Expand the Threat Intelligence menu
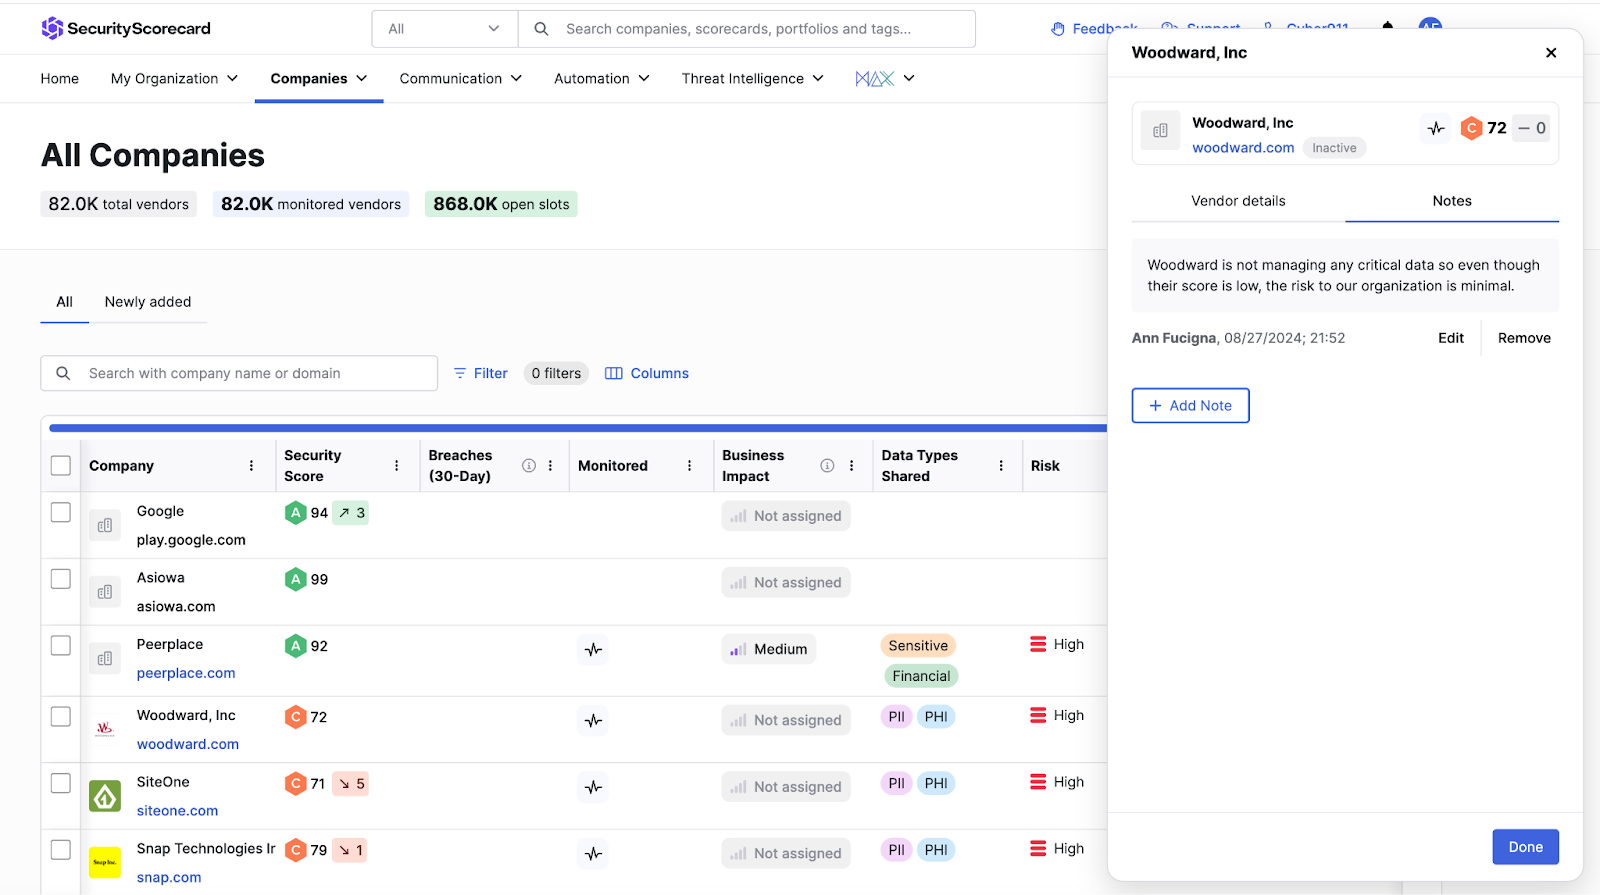 tap(753, 78)
